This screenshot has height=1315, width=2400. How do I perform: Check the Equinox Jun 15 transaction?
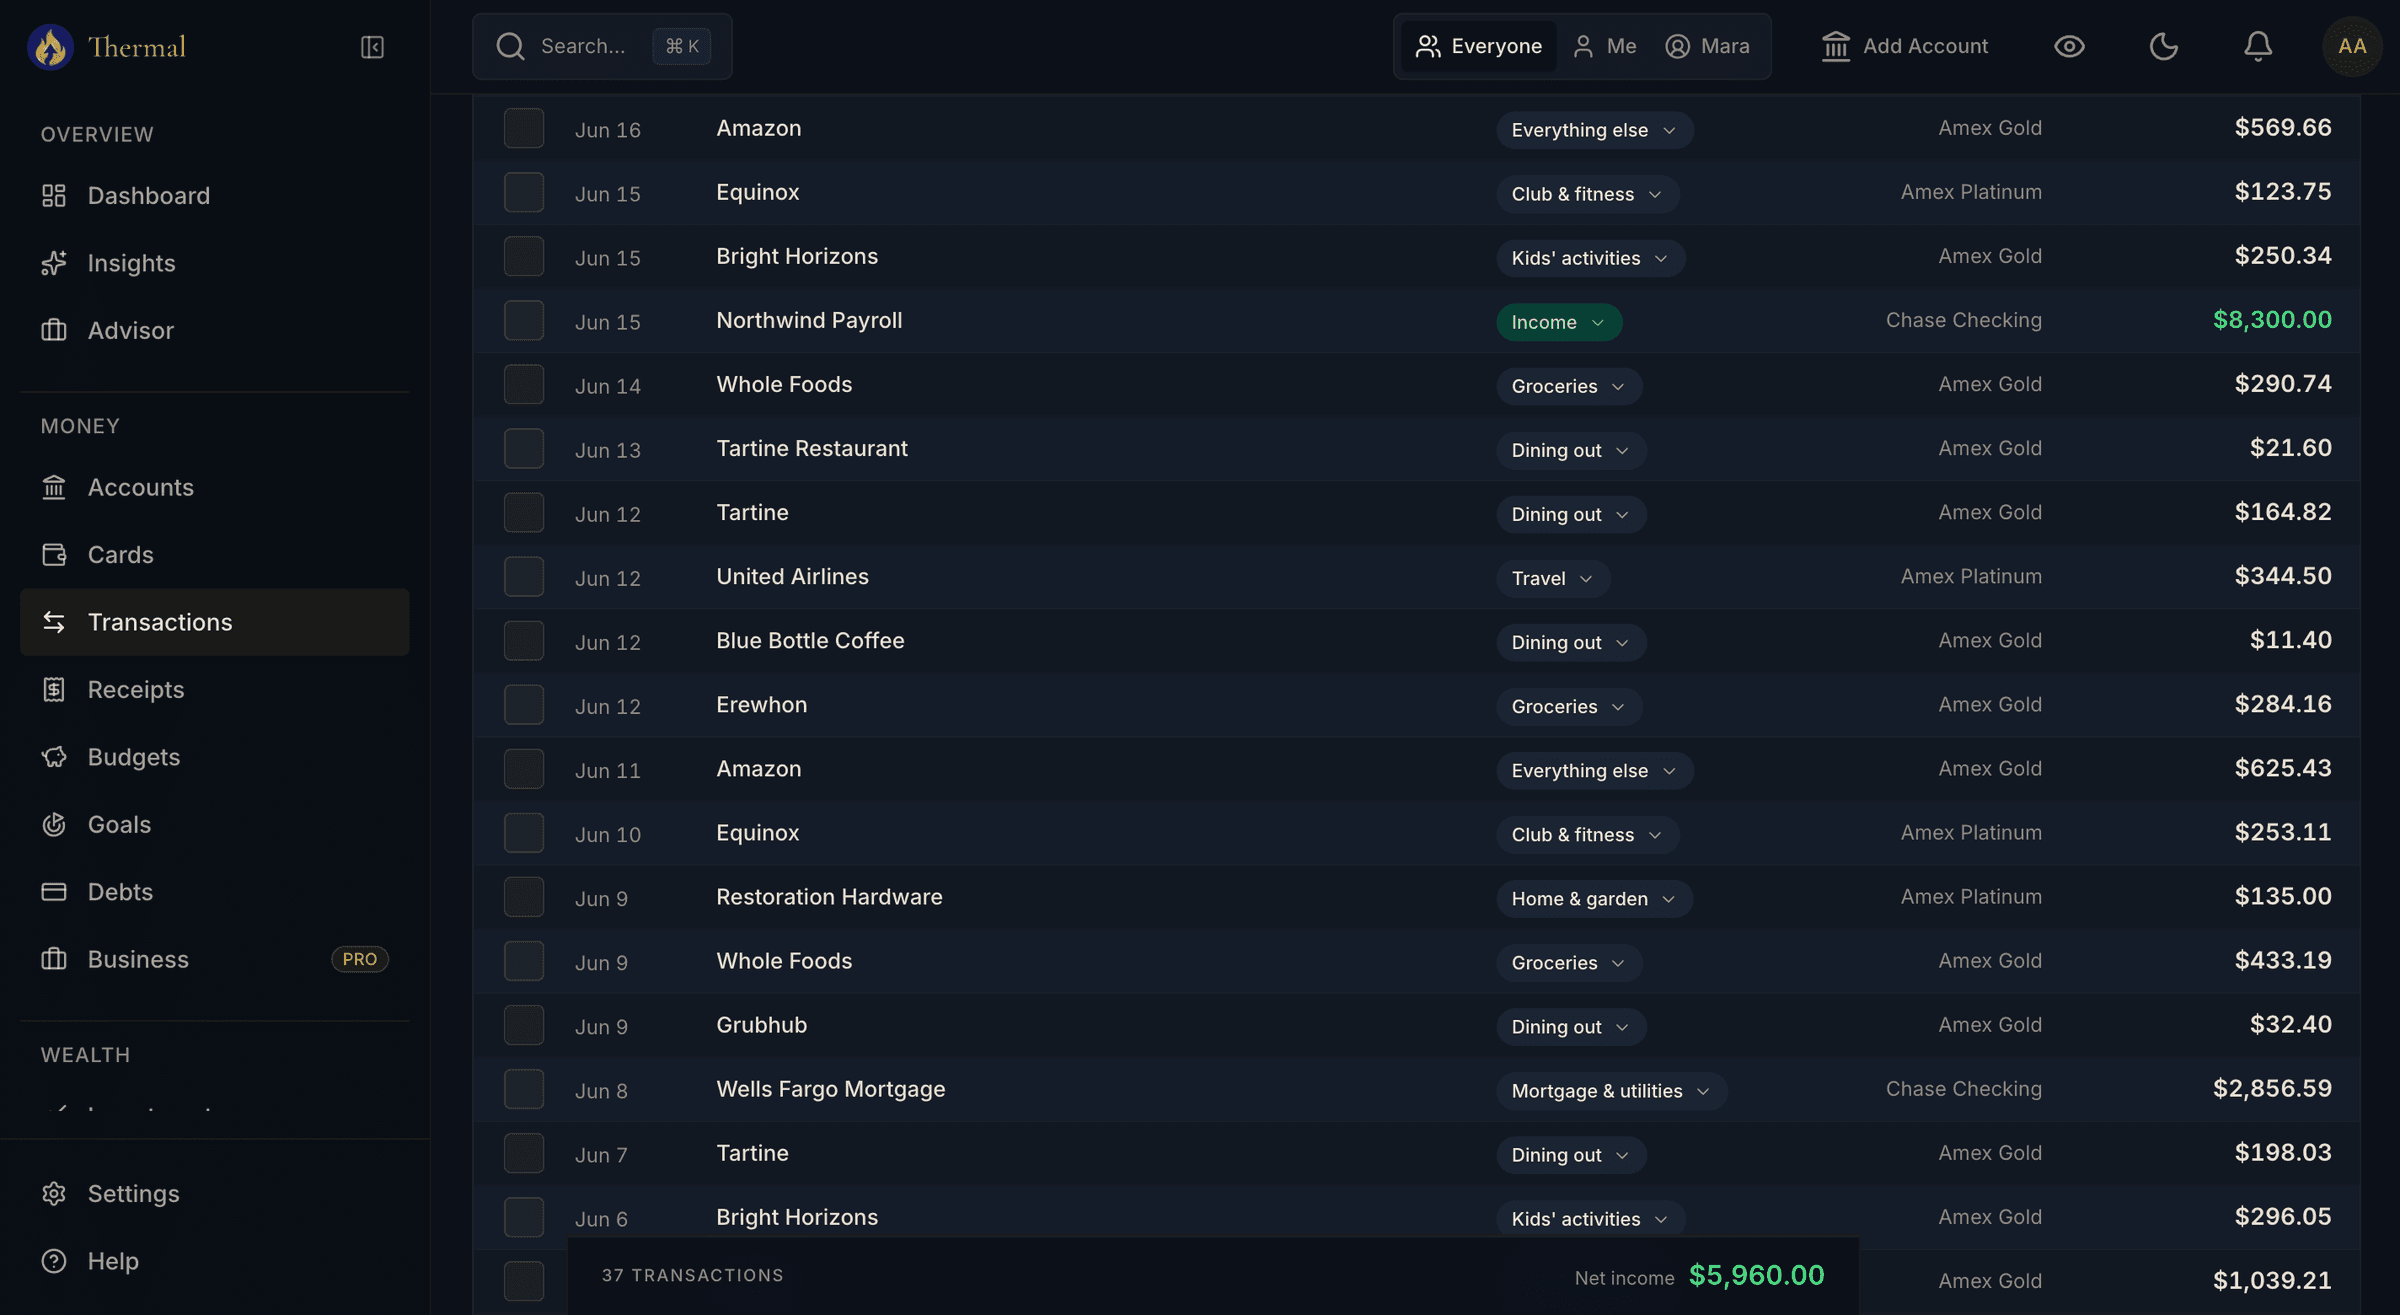524,192
